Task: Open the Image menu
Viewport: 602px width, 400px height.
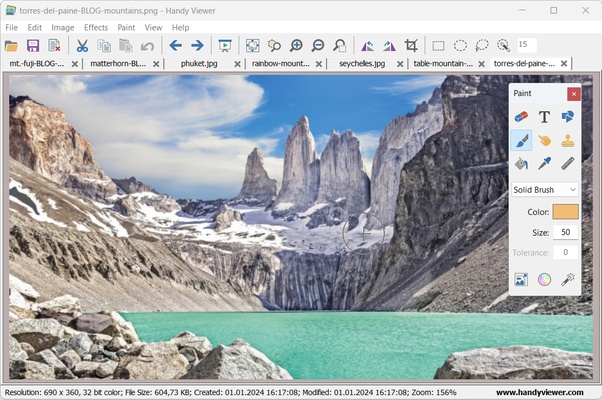Action: pos(63,27)
